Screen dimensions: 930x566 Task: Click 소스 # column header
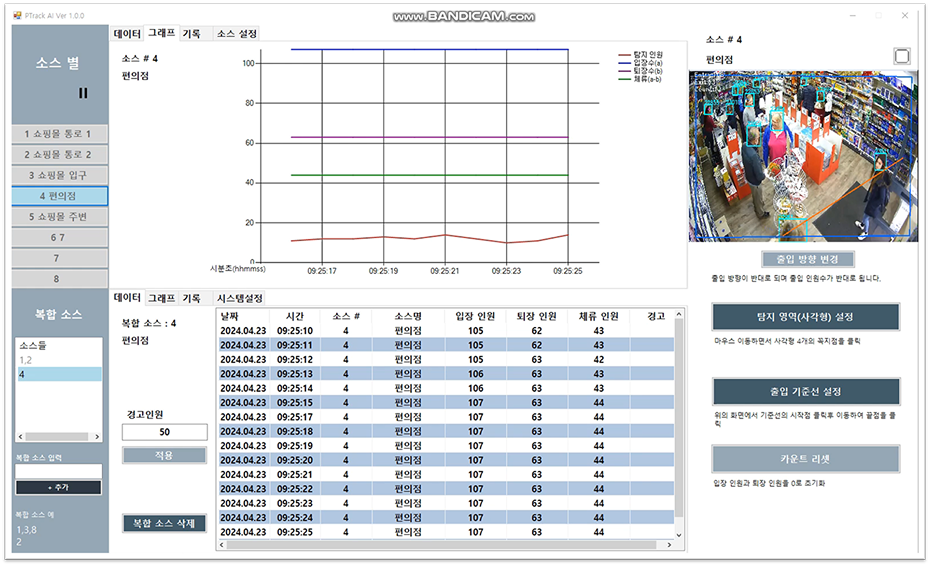tap(346, 316)
